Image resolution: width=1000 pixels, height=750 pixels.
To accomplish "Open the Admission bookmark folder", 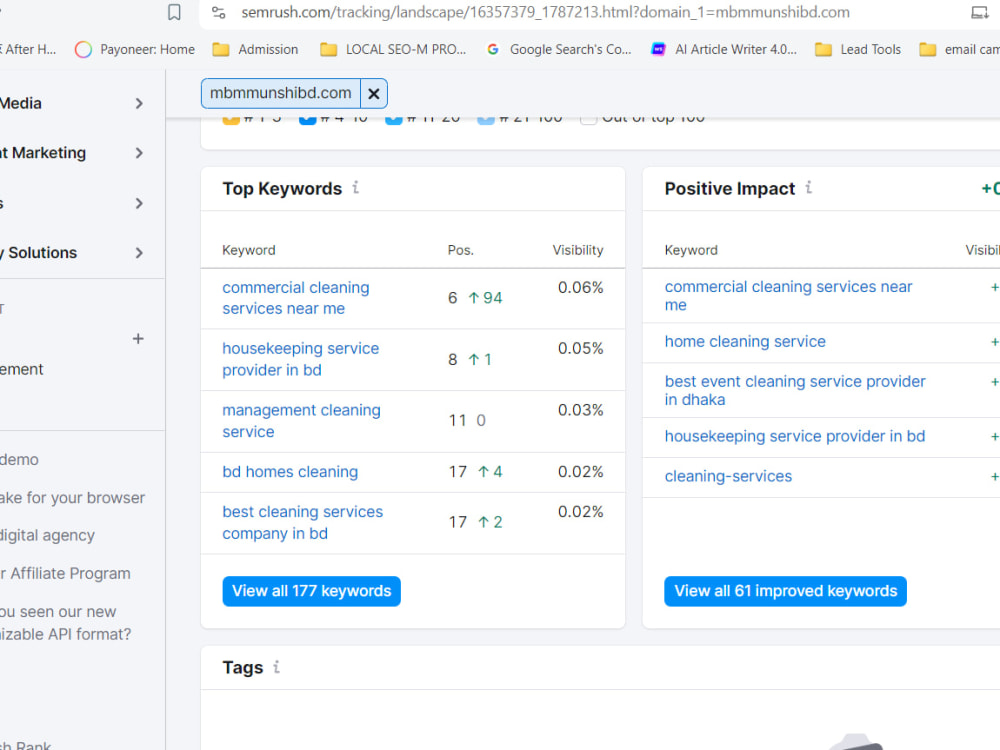I will pos(256,49).
